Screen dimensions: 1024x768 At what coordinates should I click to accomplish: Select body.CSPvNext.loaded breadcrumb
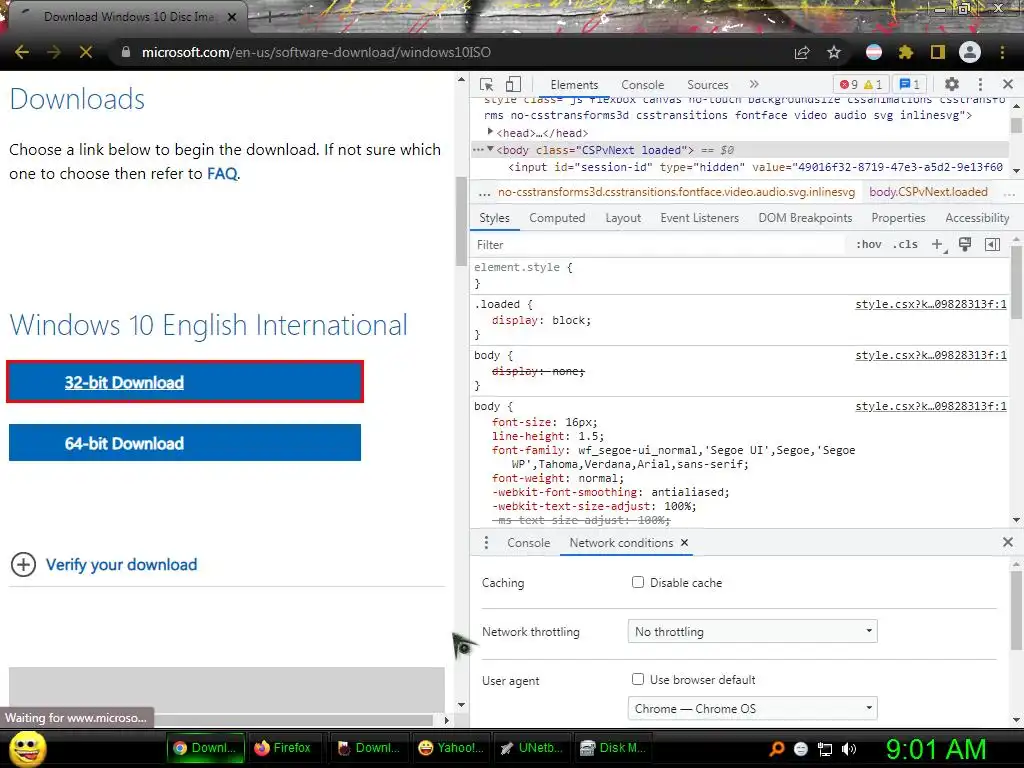click(928, 192)
